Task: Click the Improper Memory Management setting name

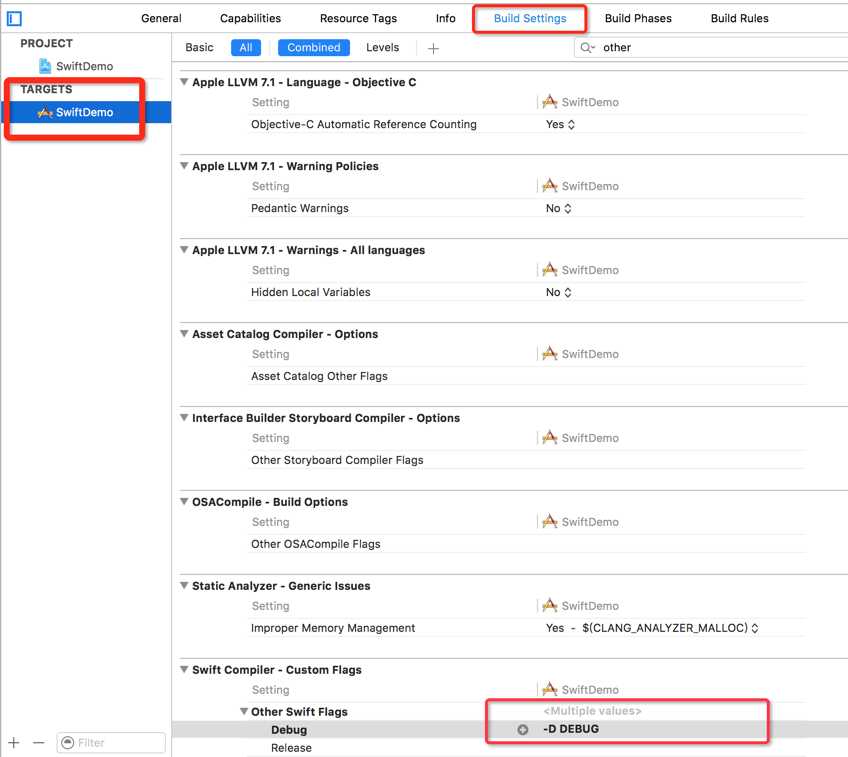Action: [333, 628]
